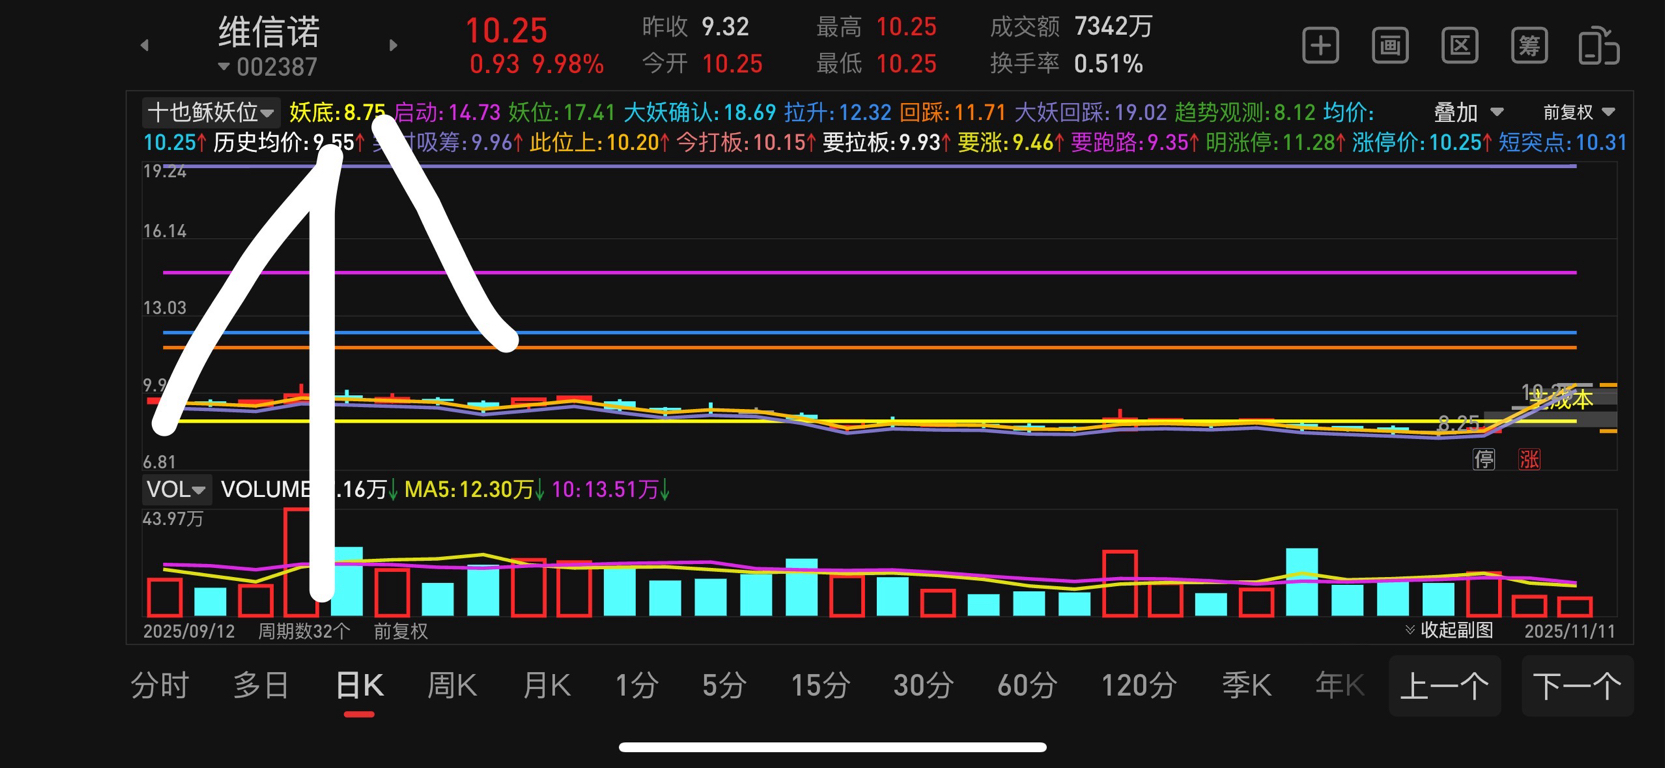Tap 昨收 9.32 value
Image resolution: width=1665 pixels, height=769 pixels.
click(x=725, y=27)
